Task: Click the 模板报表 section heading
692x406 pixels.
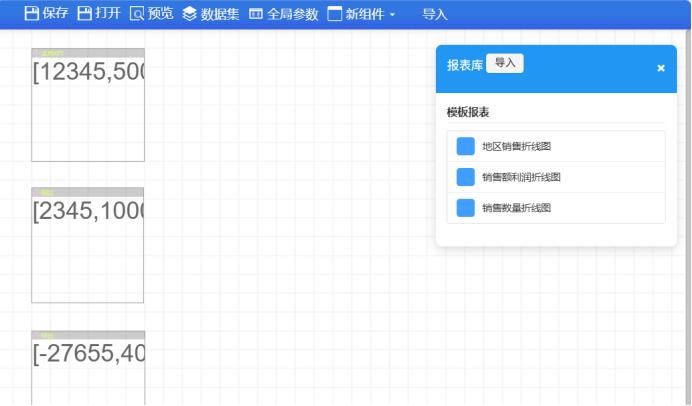Action: point(468,112)
